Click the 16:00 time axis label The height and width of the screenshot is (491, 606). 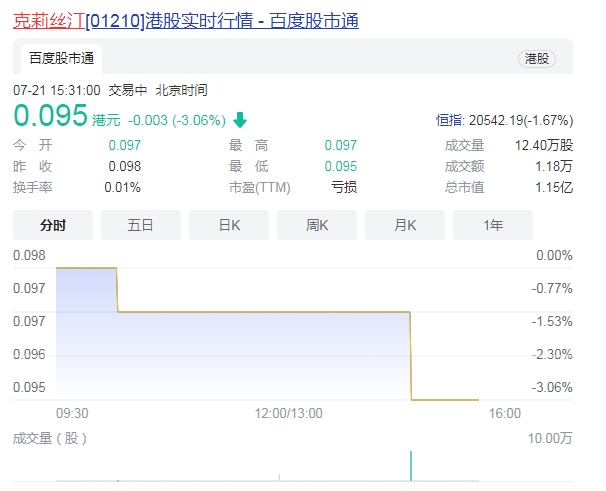pos(505,413)
